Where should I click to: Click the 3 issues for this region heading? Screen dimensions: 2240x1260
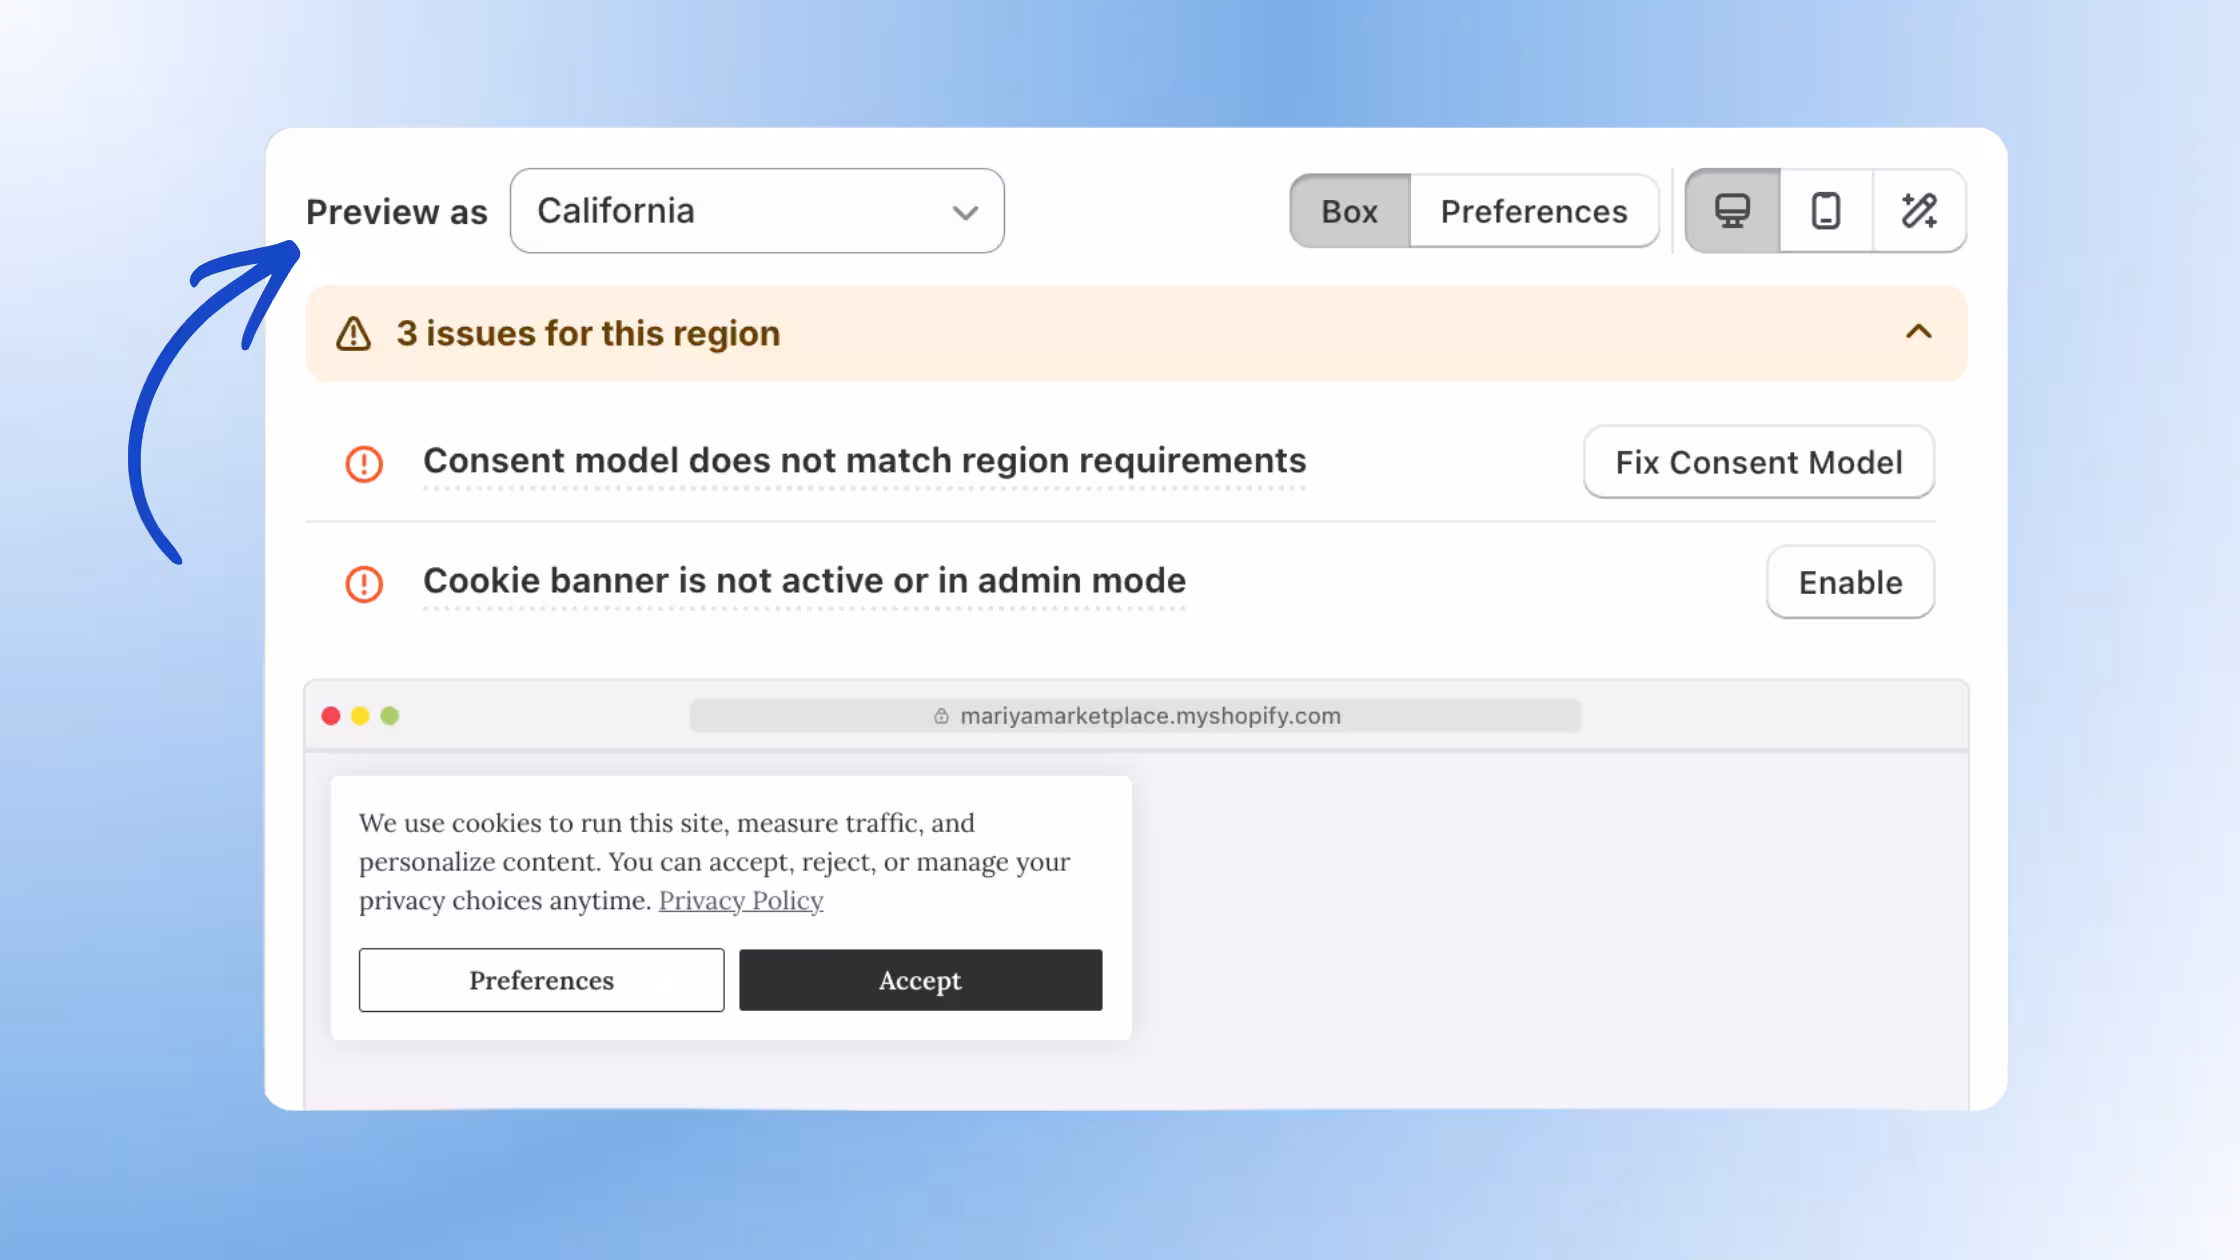tap(588, 334)
